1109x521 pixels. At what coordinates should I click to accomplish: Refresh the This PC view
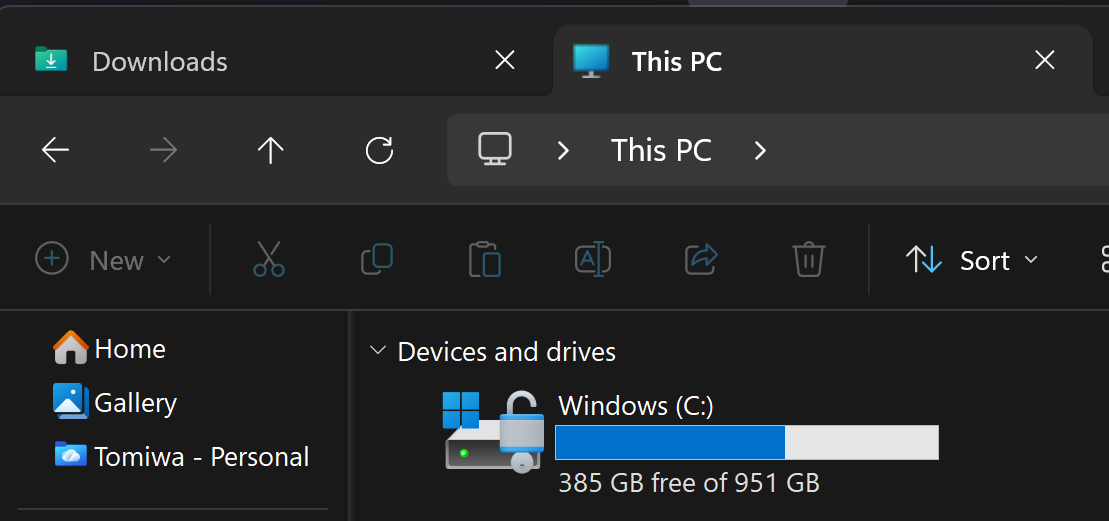tap(379, 150)
